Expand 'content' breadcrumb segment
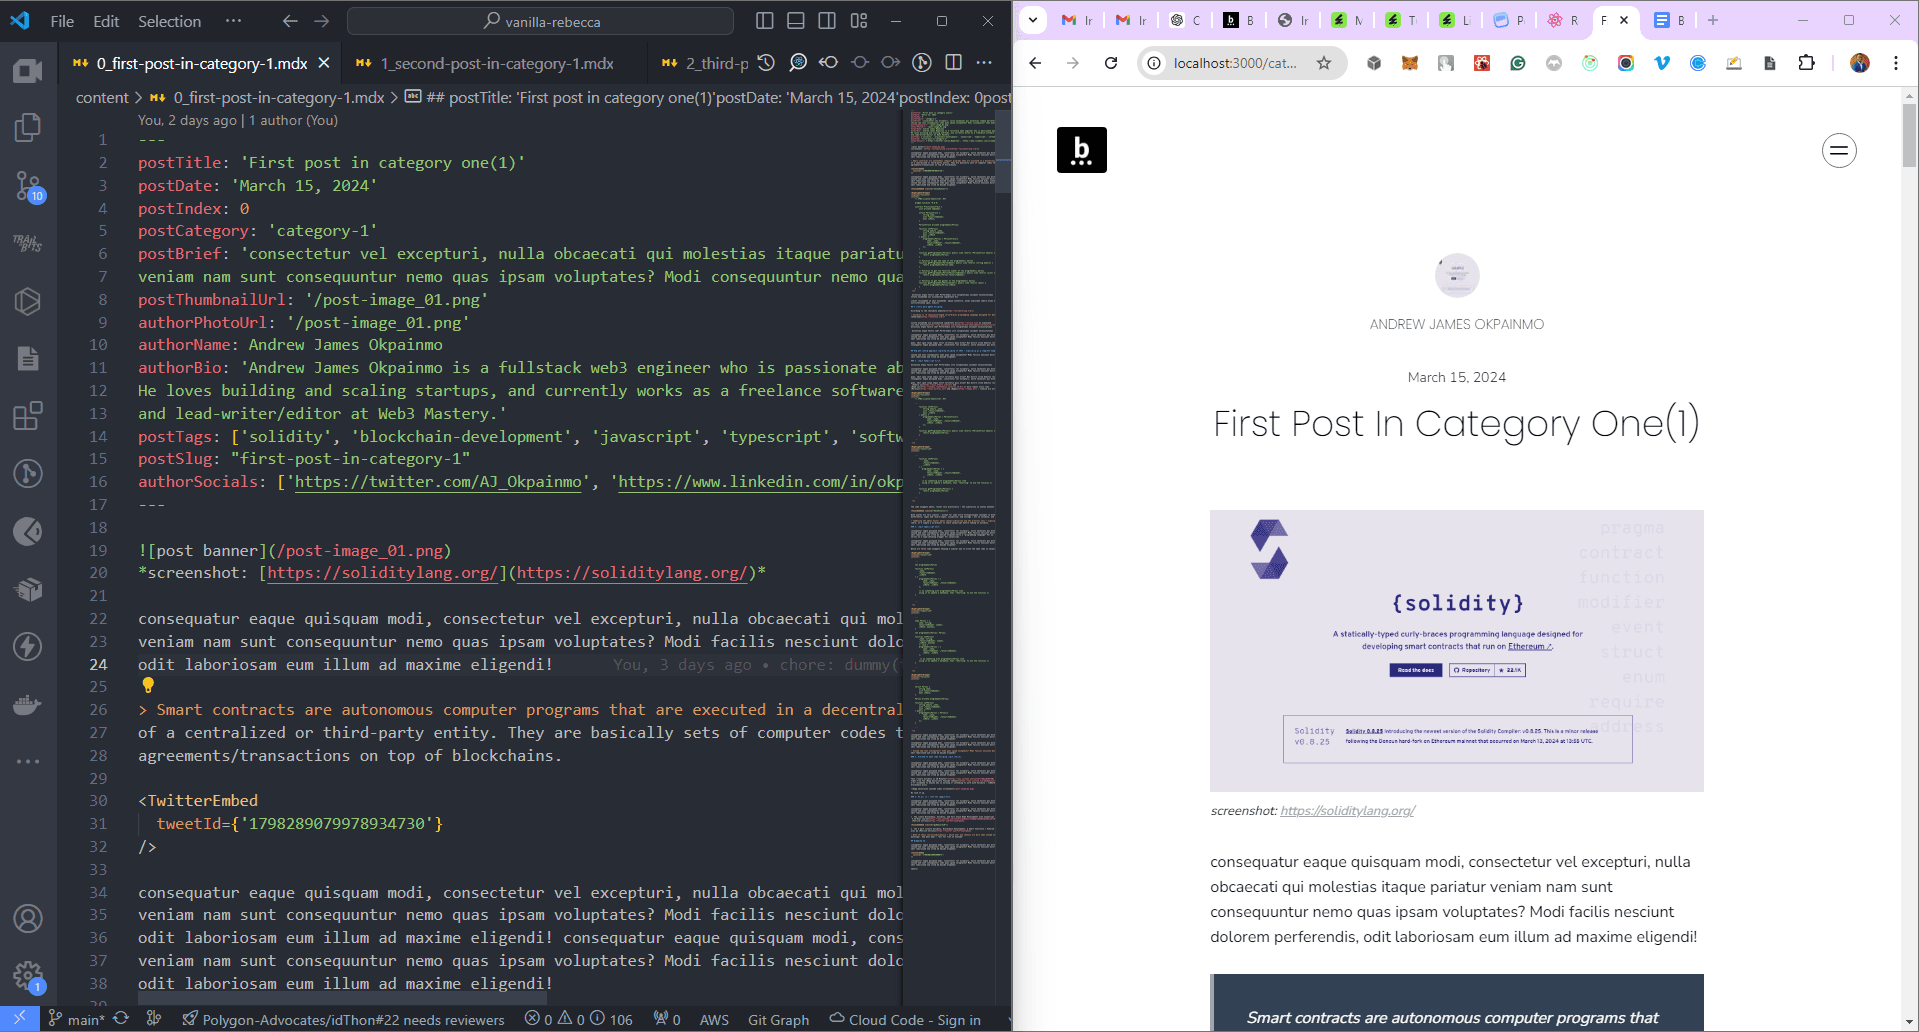Image resolution: width=1919 pixels, height=1032 pixels. click(x=102, y=97)
